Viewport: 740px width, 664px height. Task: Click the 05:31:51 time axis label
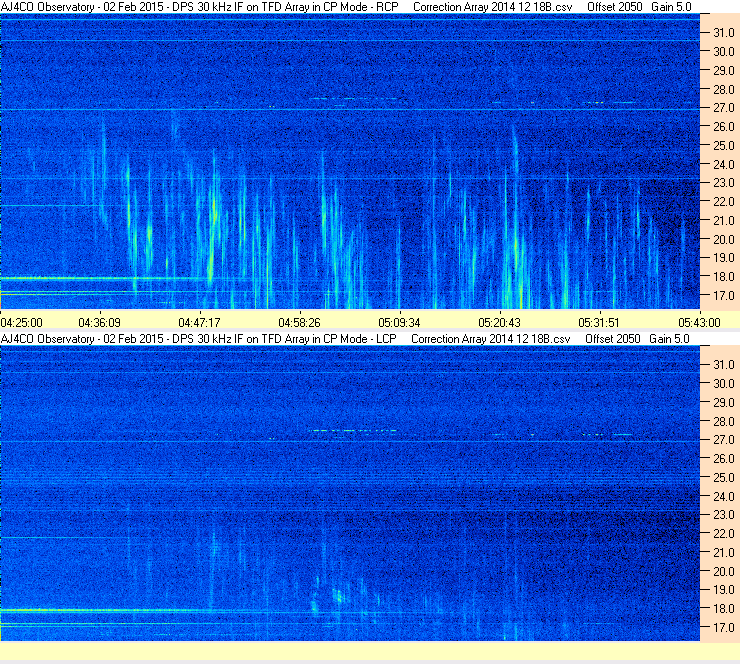coord(599,323)
